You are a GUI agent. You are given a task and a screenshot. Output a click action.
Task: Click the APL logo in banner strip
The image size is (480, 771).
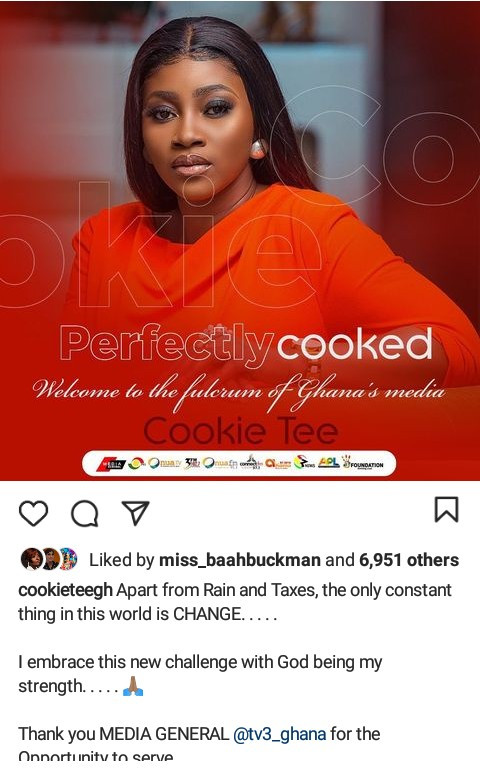point(329,462)
